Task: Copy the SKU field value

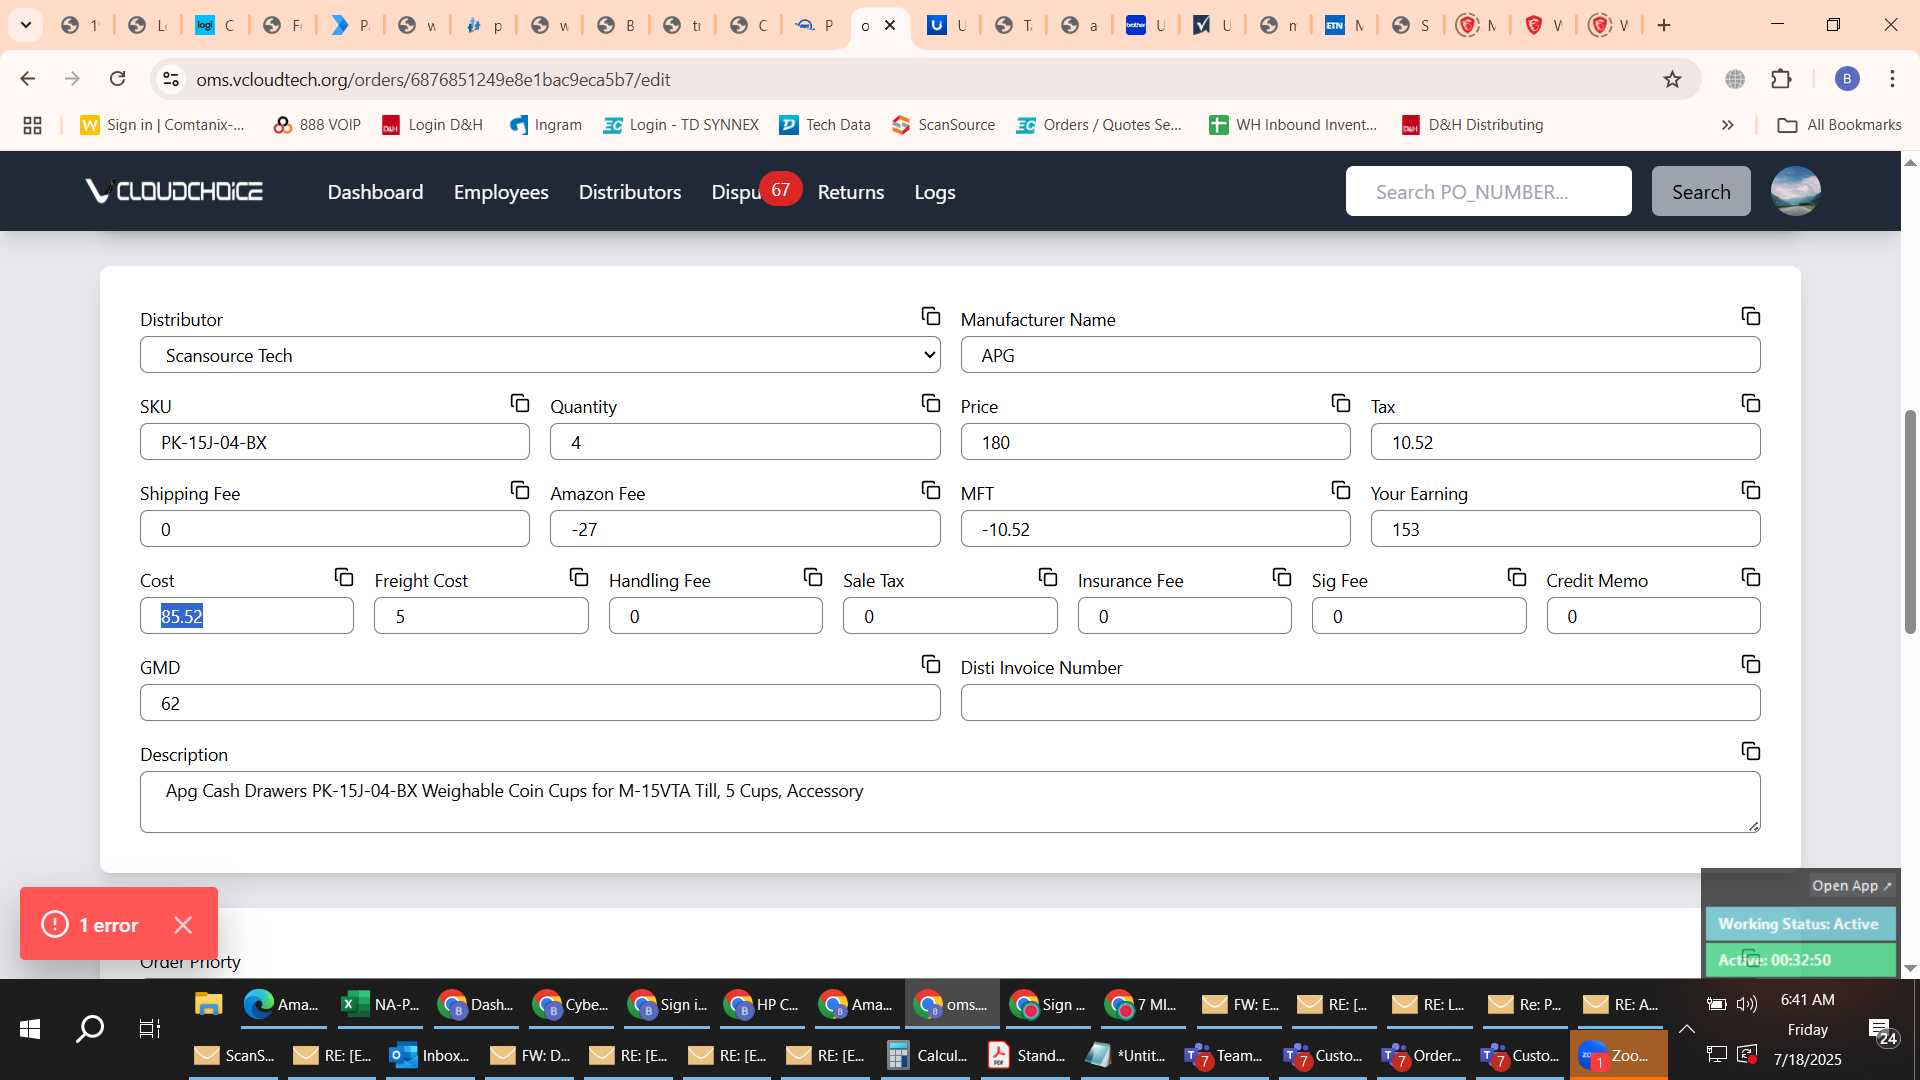Action: coord(519,403)
